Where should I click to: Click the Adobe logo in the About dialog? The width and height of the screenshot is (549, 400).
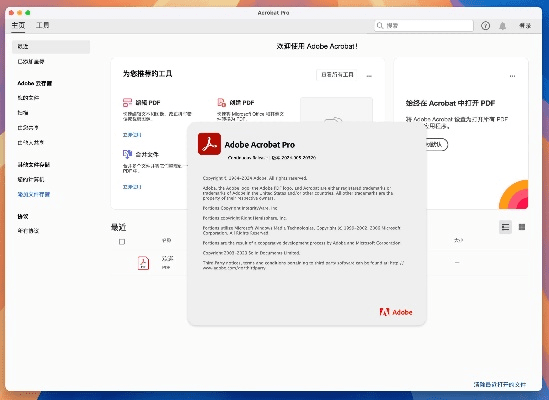tap(396, 312)
